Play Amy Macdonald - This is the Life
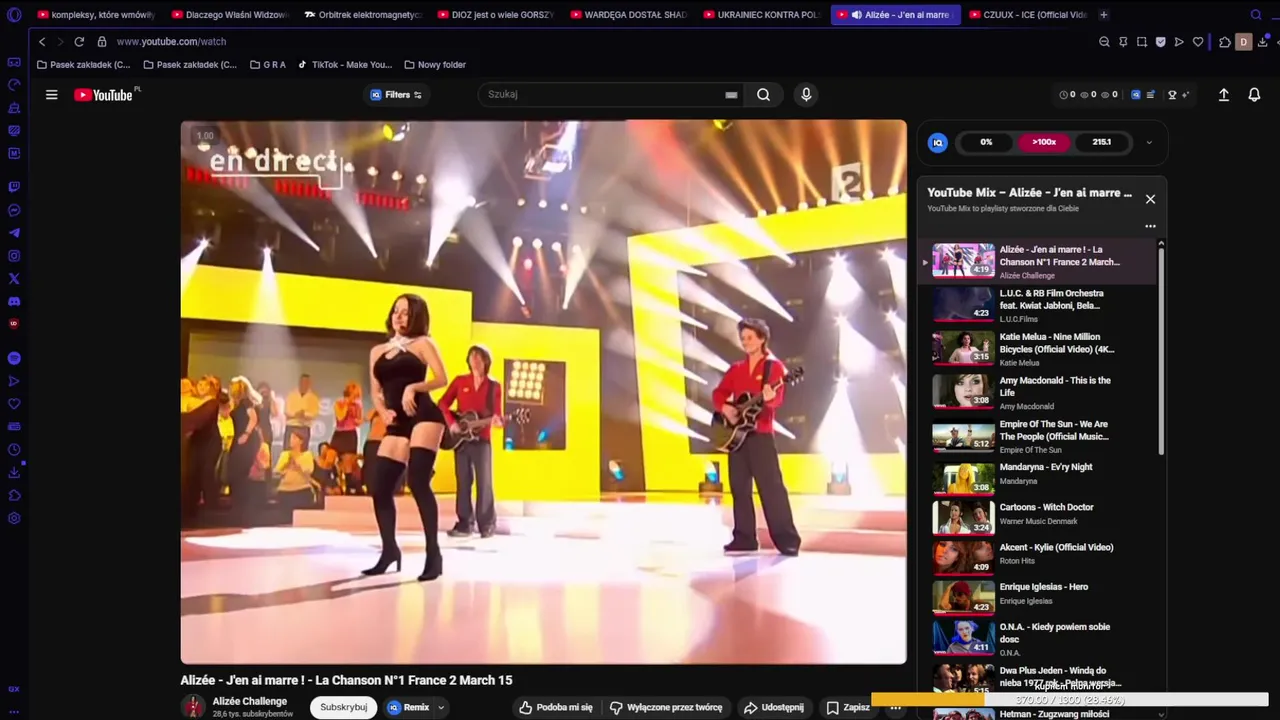1280x720 pixels. [1043, 392]
